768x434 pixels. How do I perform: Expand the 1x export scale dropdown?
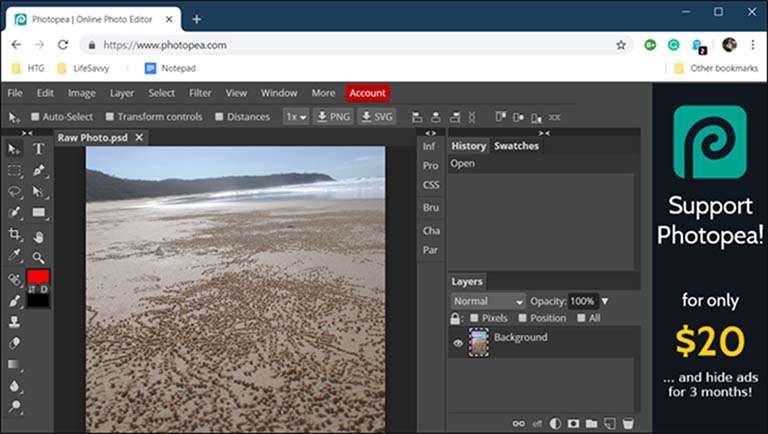coord(295,117)
